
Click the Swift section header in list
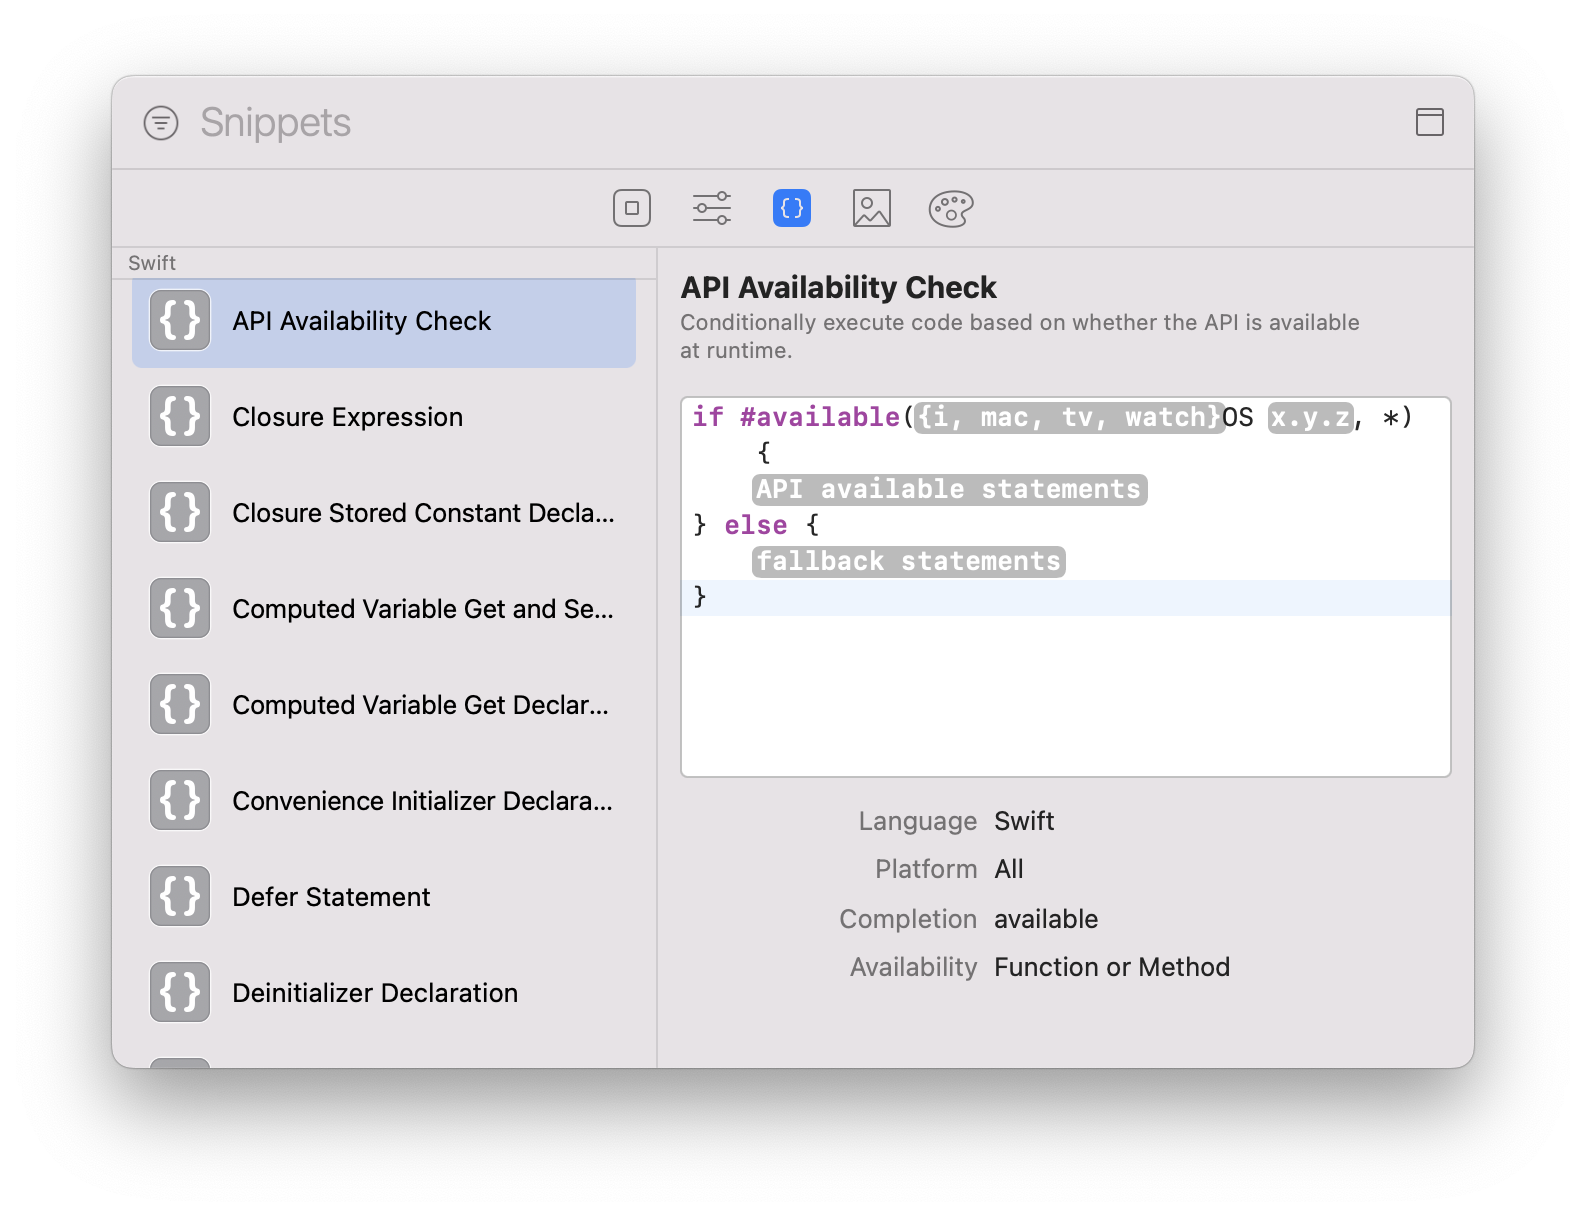click(152, 263)
